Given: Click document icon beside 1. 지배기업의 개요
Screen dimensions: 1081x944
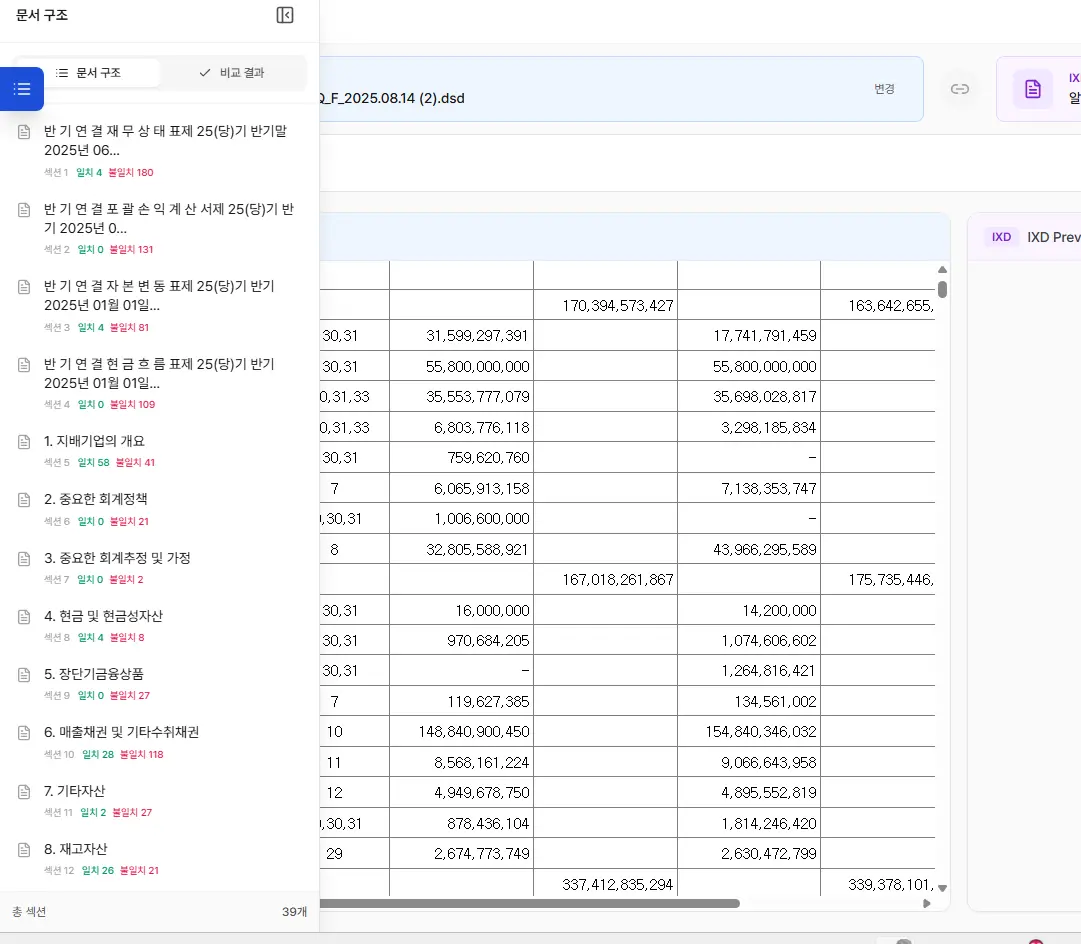Looking at the screenshot, I should pyautogui.click(x=25, y=442).
